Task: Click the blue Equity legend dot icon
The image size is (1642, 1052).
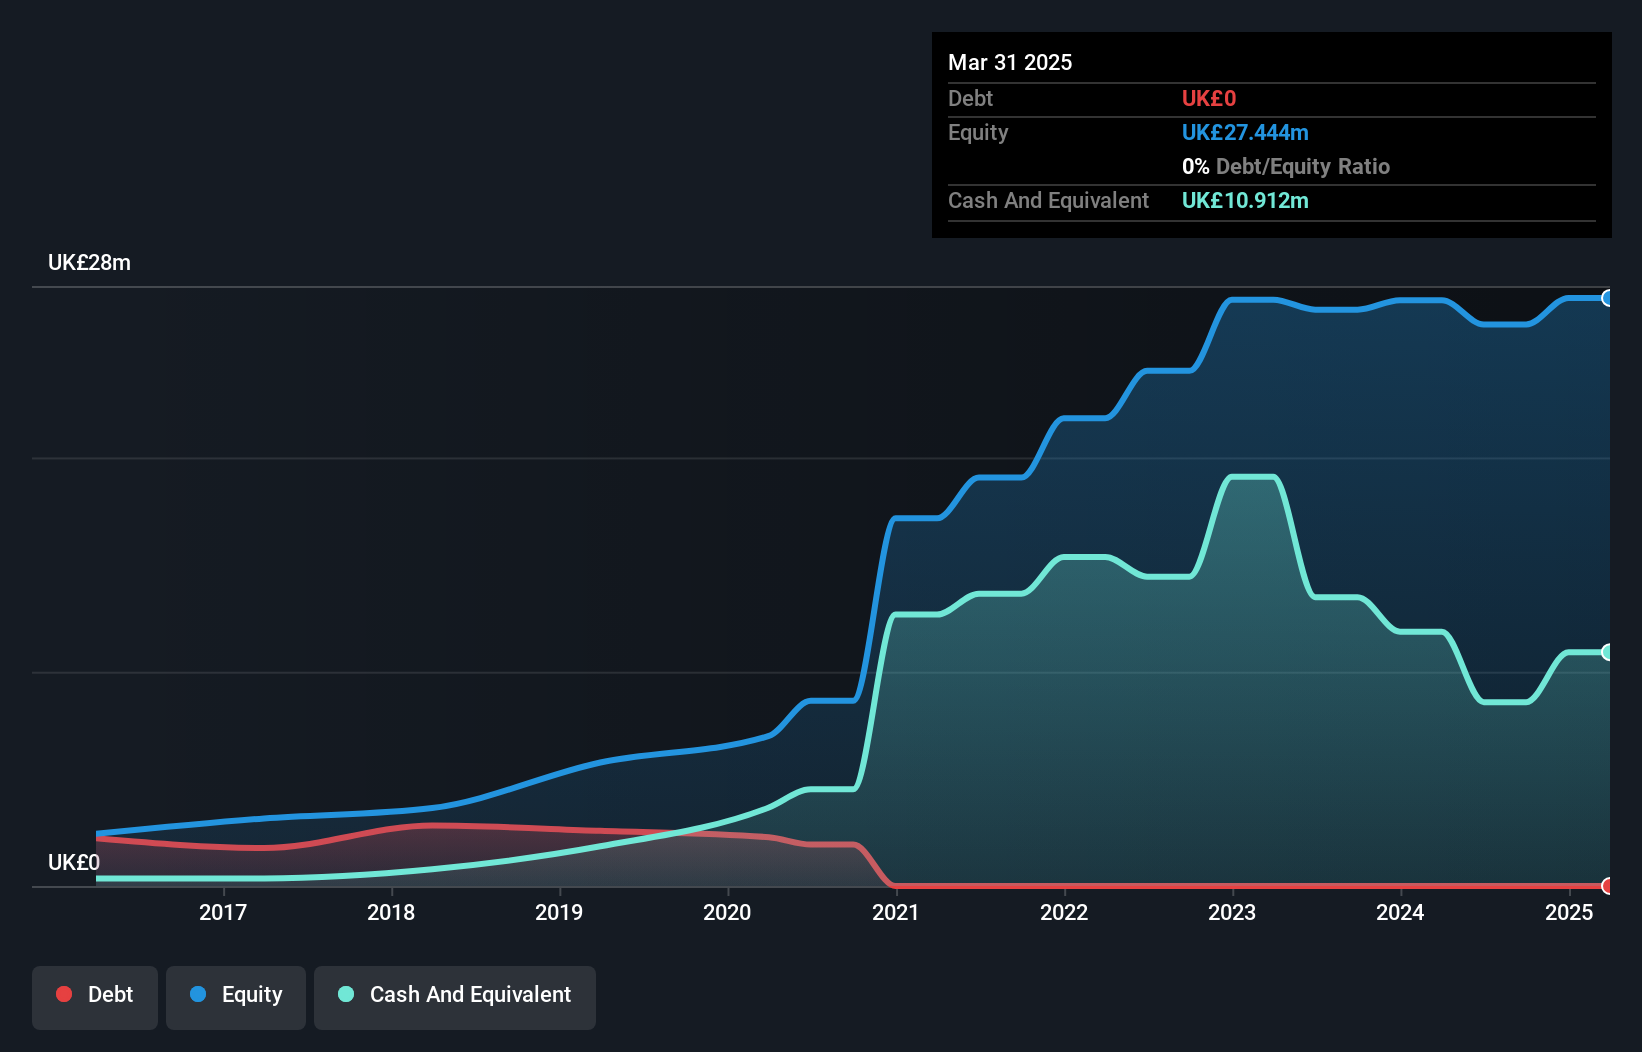Action: [x=198, y=994]
